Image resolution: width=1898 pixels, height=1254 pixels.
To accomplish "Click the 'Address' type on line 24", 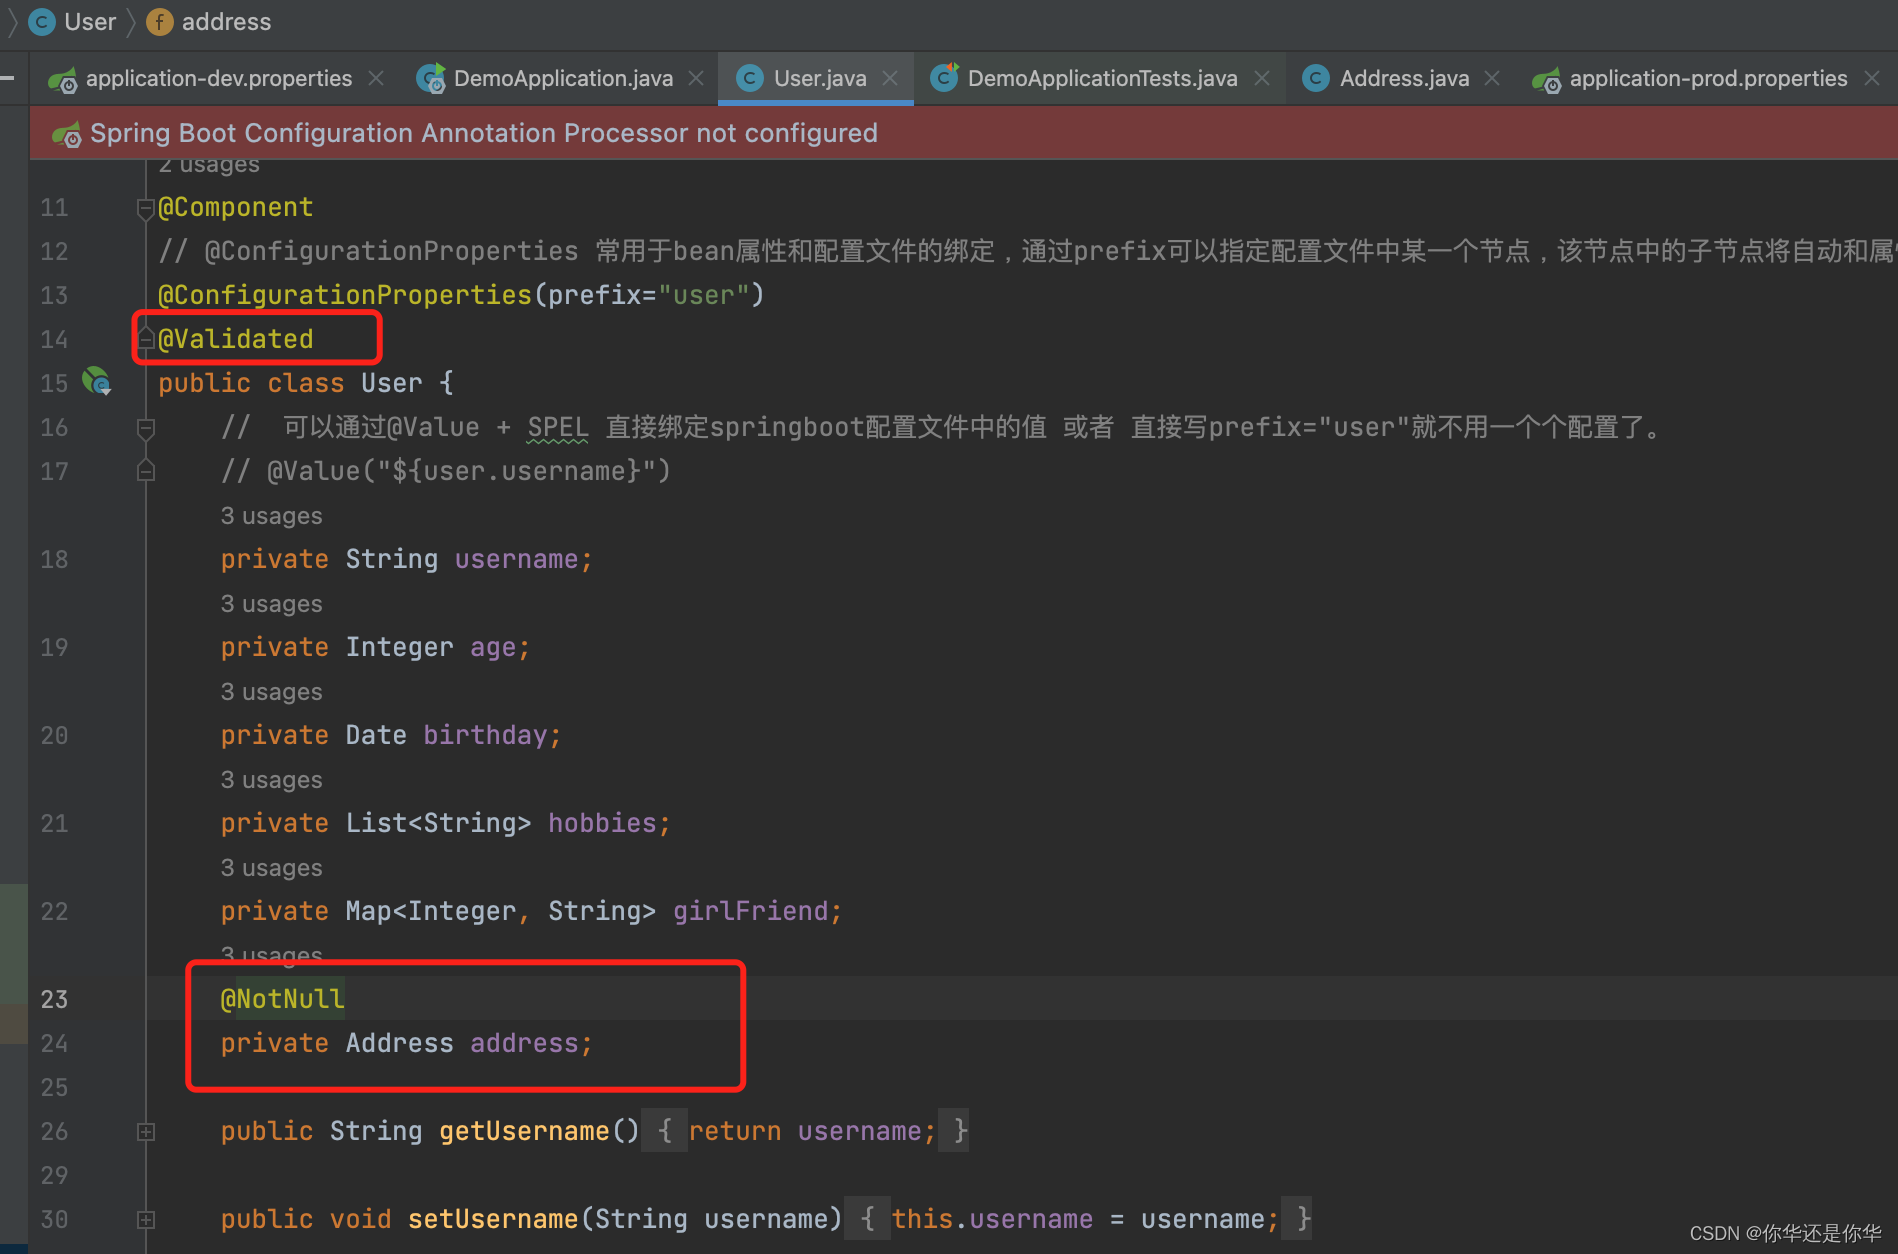I will pos(399,1043).
